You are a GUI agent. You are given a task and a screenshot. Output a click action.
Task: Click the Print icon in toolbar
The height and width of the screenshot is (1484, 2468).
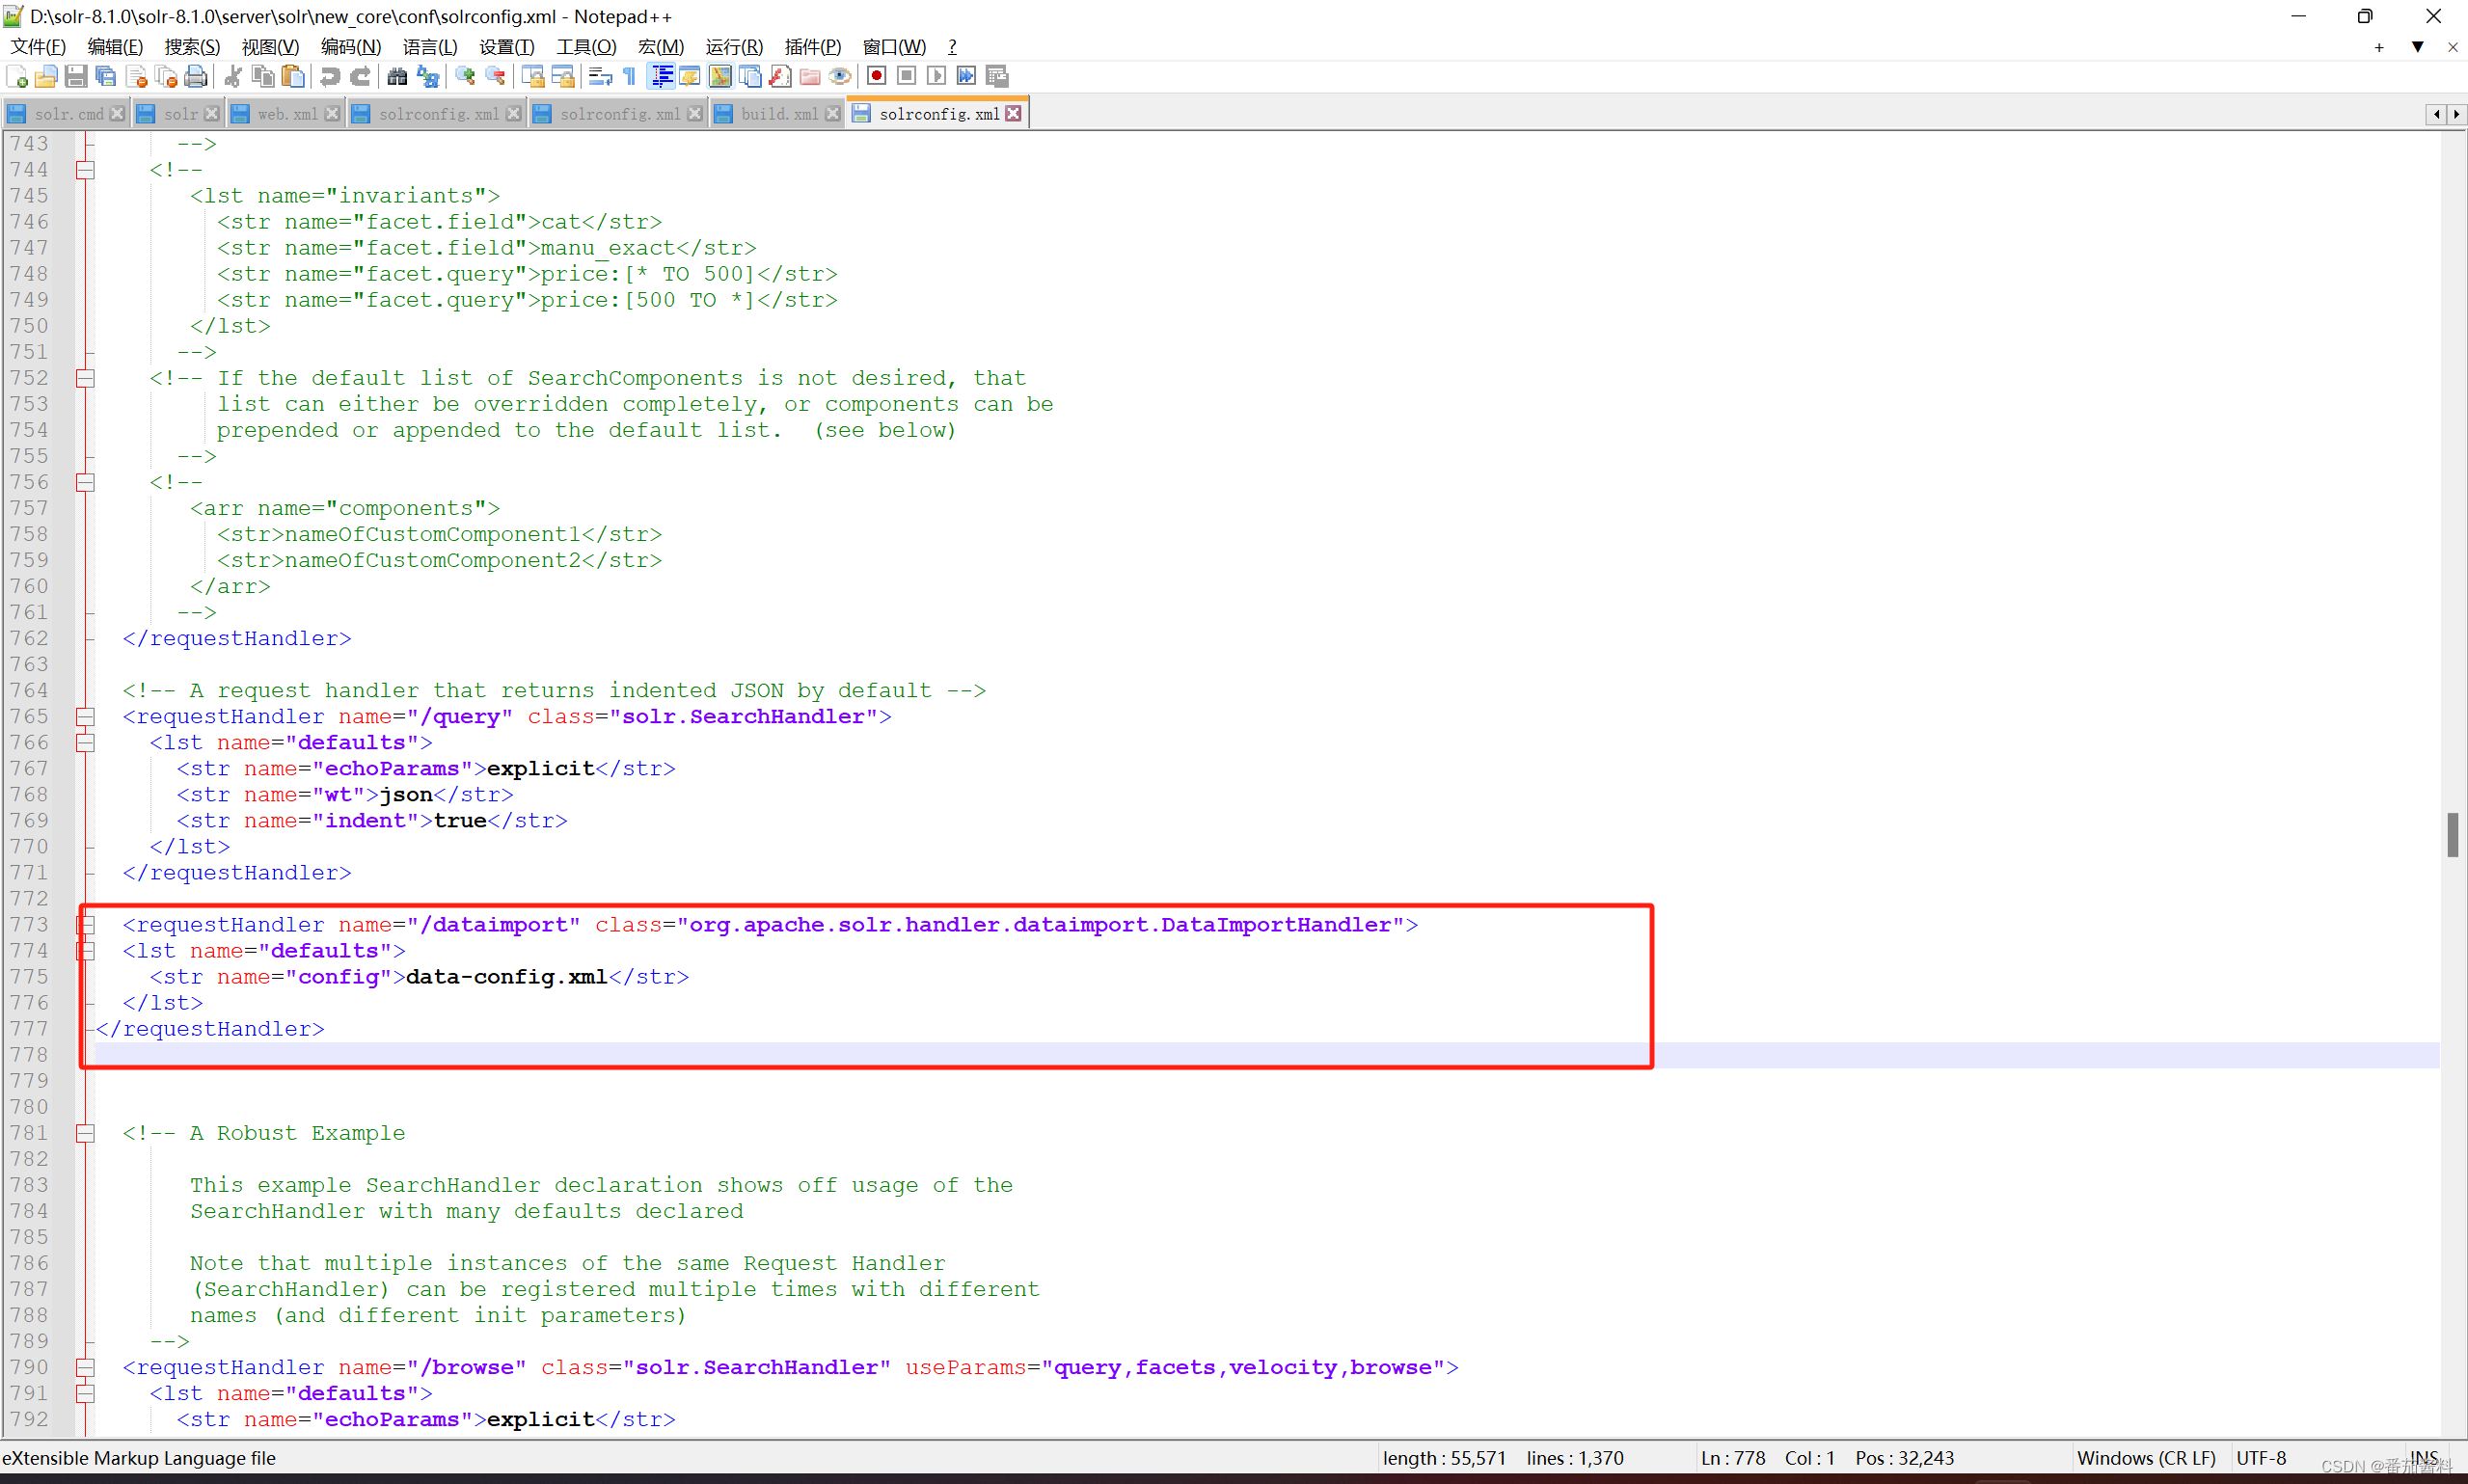[196, 76]
